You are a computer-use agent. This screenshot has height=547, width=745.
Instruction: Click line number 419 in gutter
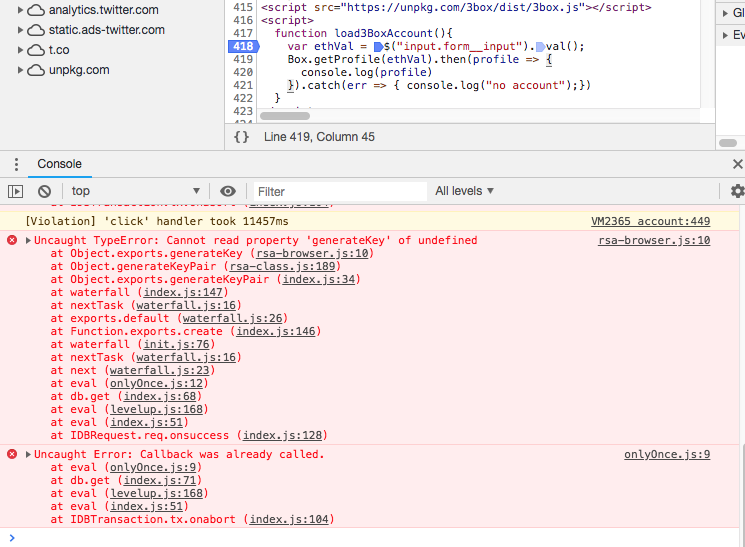tap(243, 59)
